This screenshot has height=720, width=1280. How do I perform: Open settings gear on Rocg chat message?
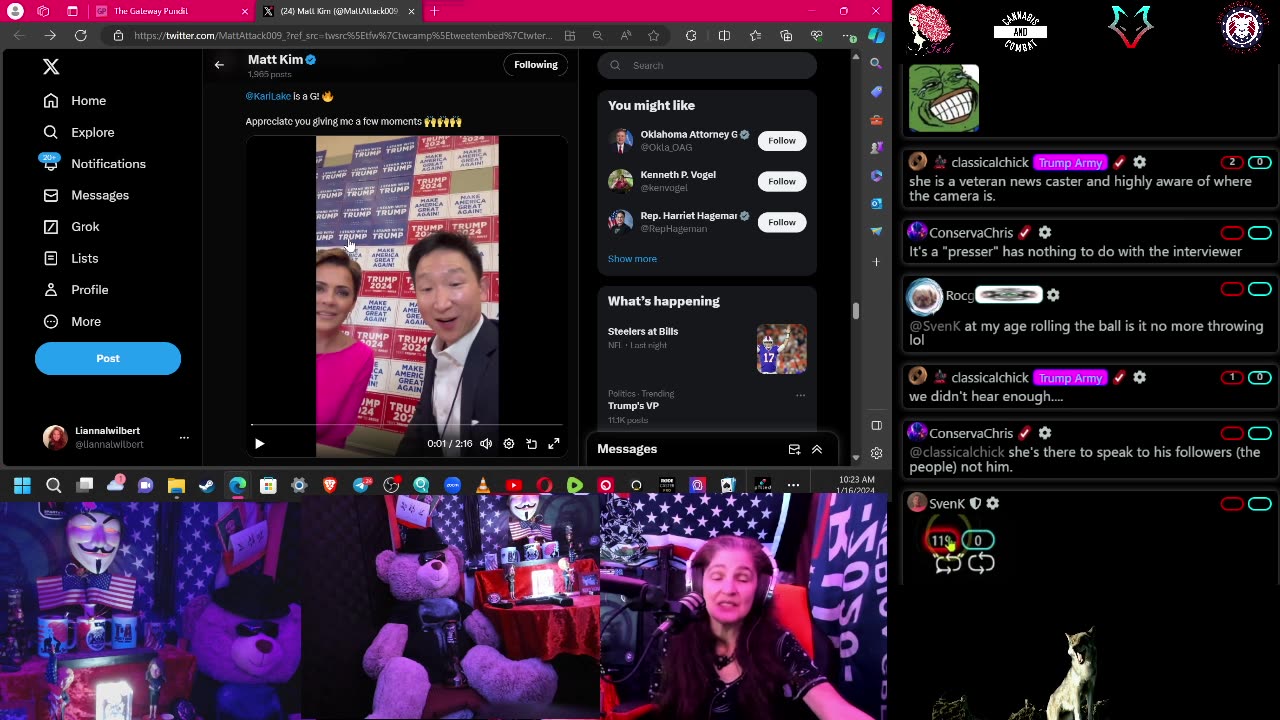point(1053,295)
